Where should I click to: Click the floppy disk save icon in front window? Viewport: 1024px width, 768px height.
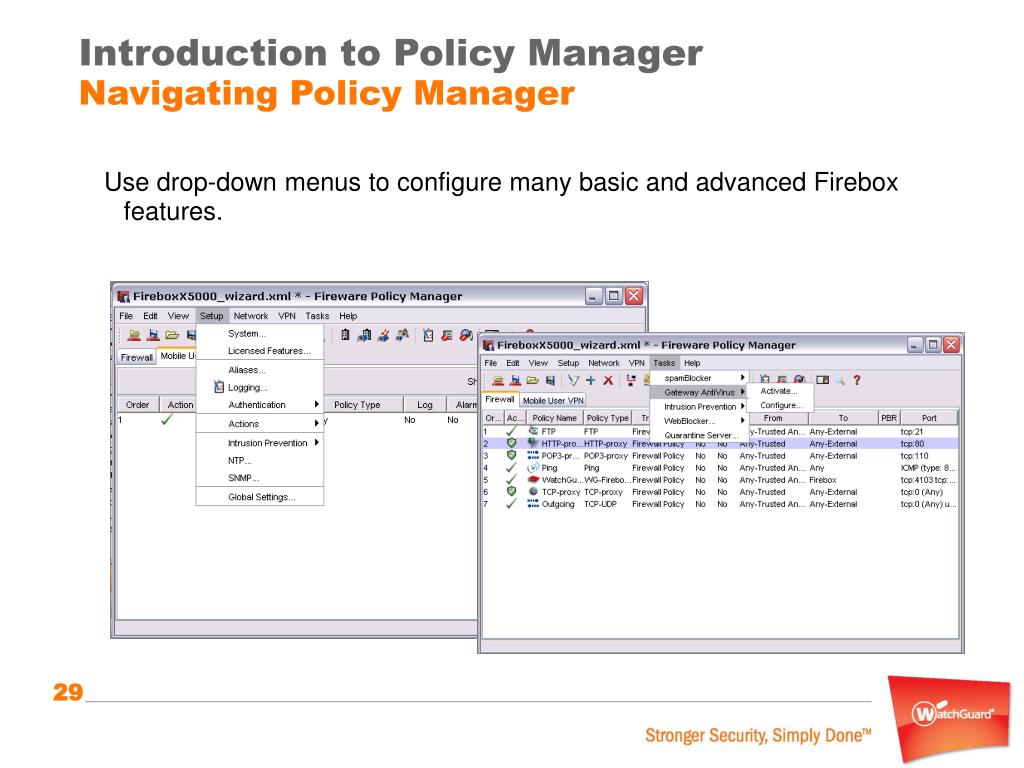[x=551, y=380]
